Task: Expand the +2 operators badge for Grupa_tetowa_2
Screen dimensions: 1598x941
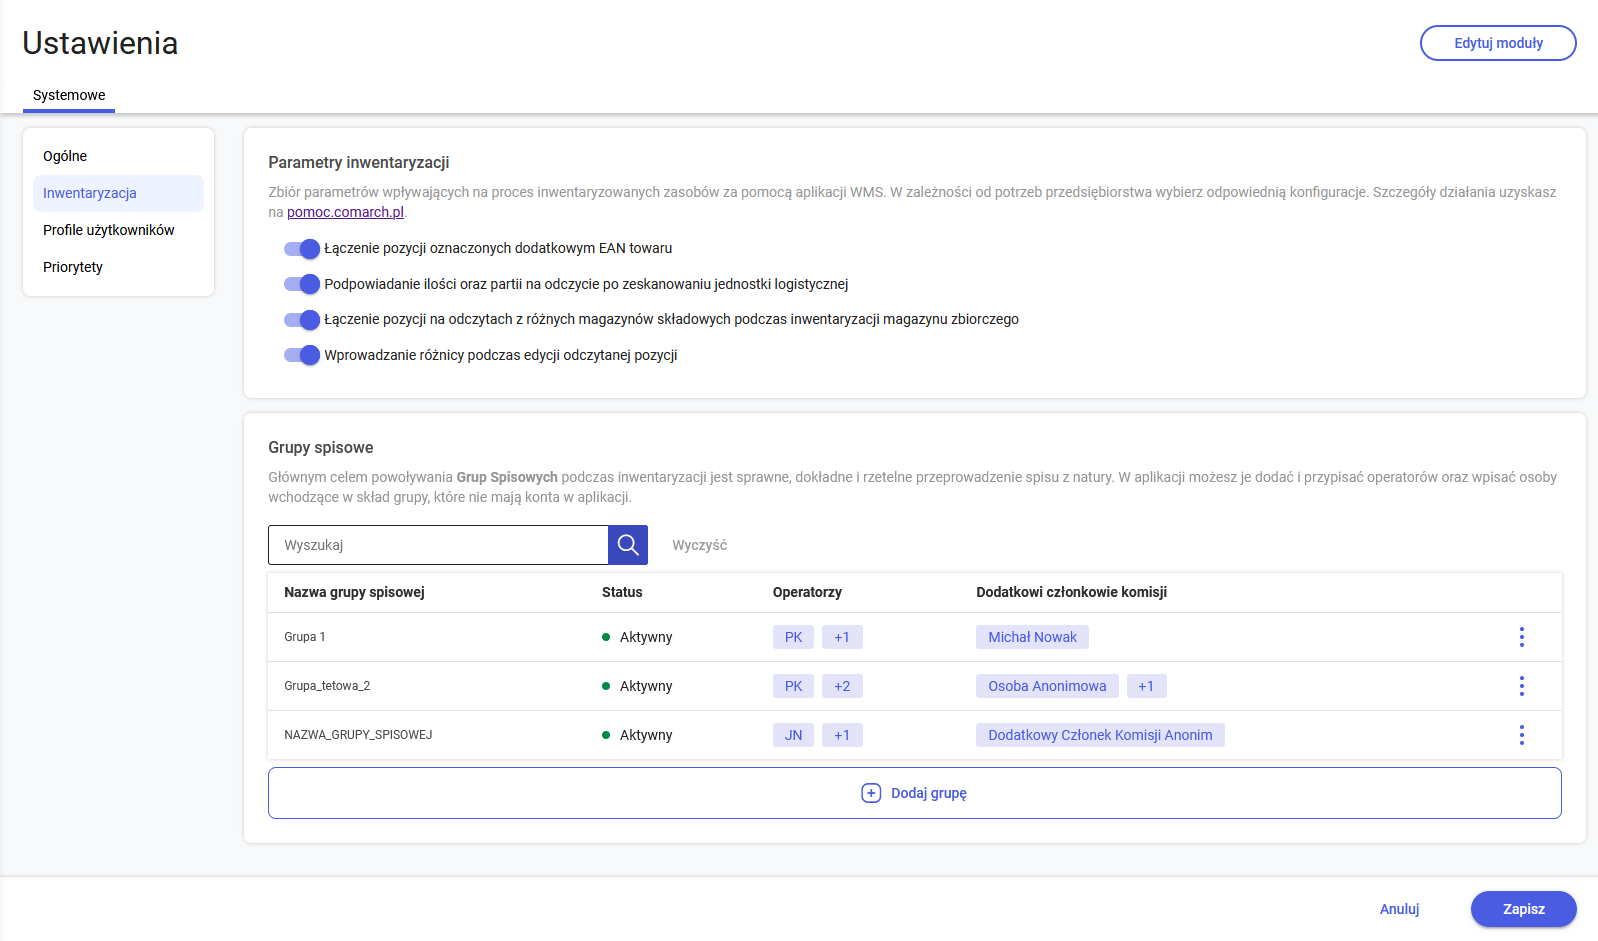Action: tap(842, 686)
